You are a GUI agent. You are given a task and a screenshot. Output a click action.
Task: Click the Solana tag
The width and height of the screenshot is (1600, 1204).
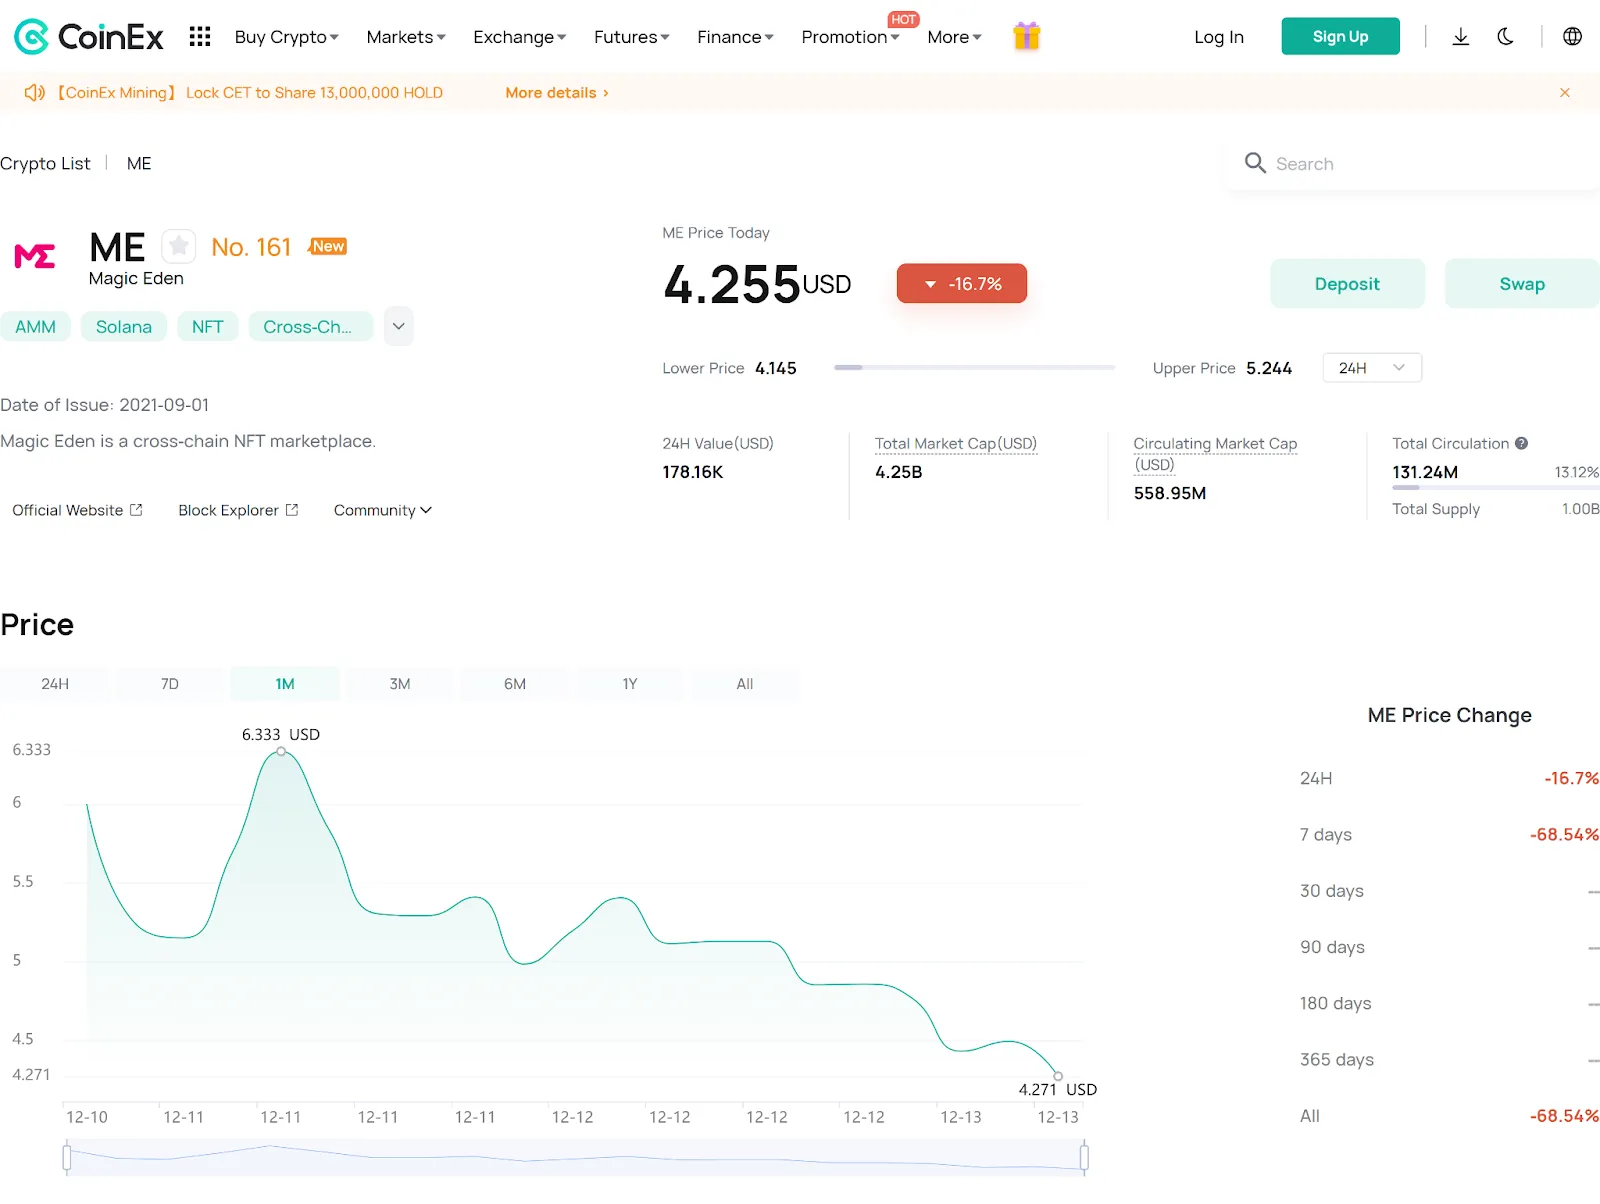[124, 327]
